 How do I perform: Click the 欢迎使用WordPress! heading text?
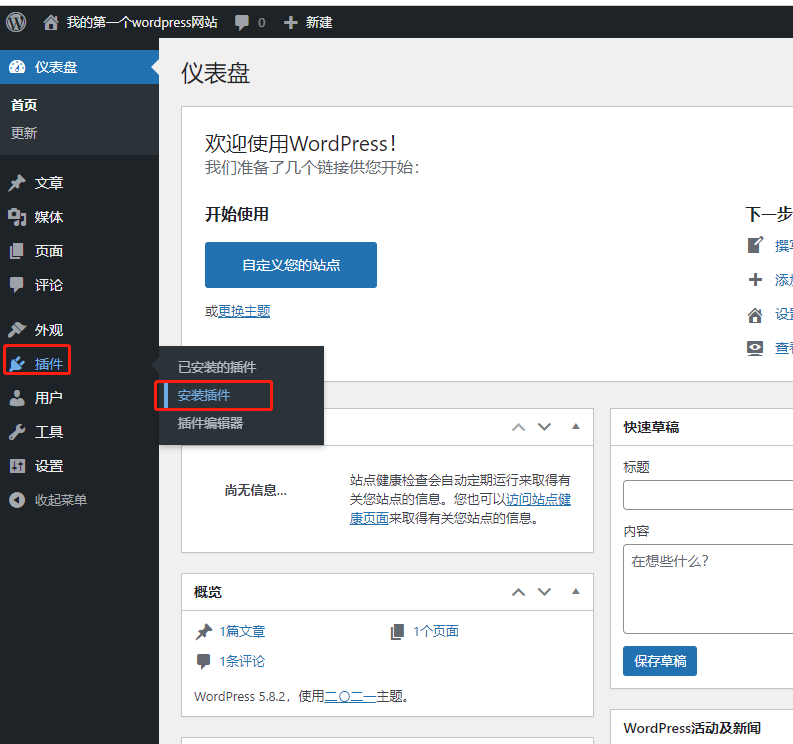300,144
